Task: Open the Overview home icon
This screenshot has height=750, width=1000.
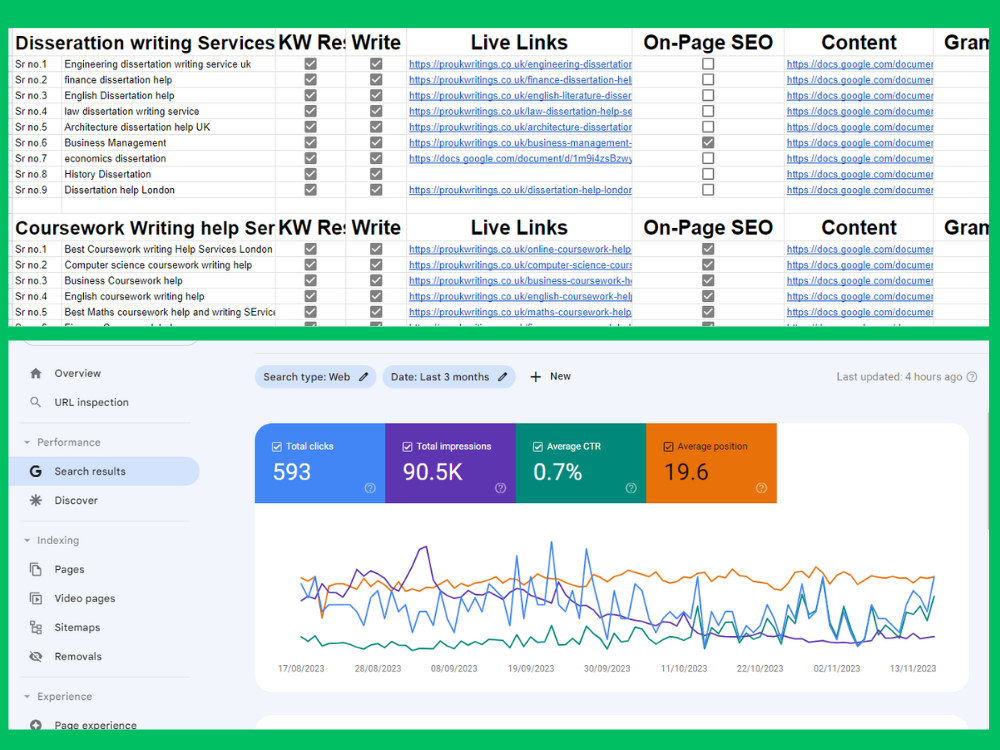Action: [36, 373]
